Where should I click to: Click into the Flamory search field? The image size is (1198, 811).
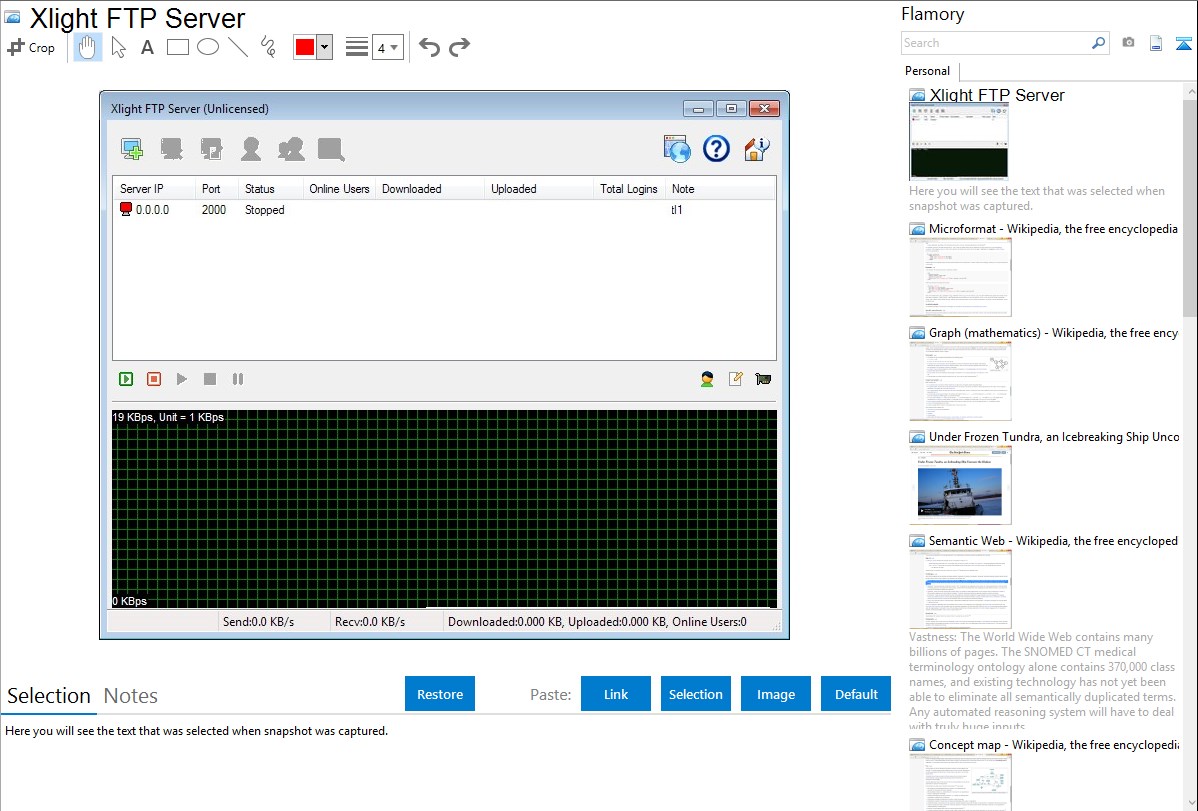click(995, 43)
